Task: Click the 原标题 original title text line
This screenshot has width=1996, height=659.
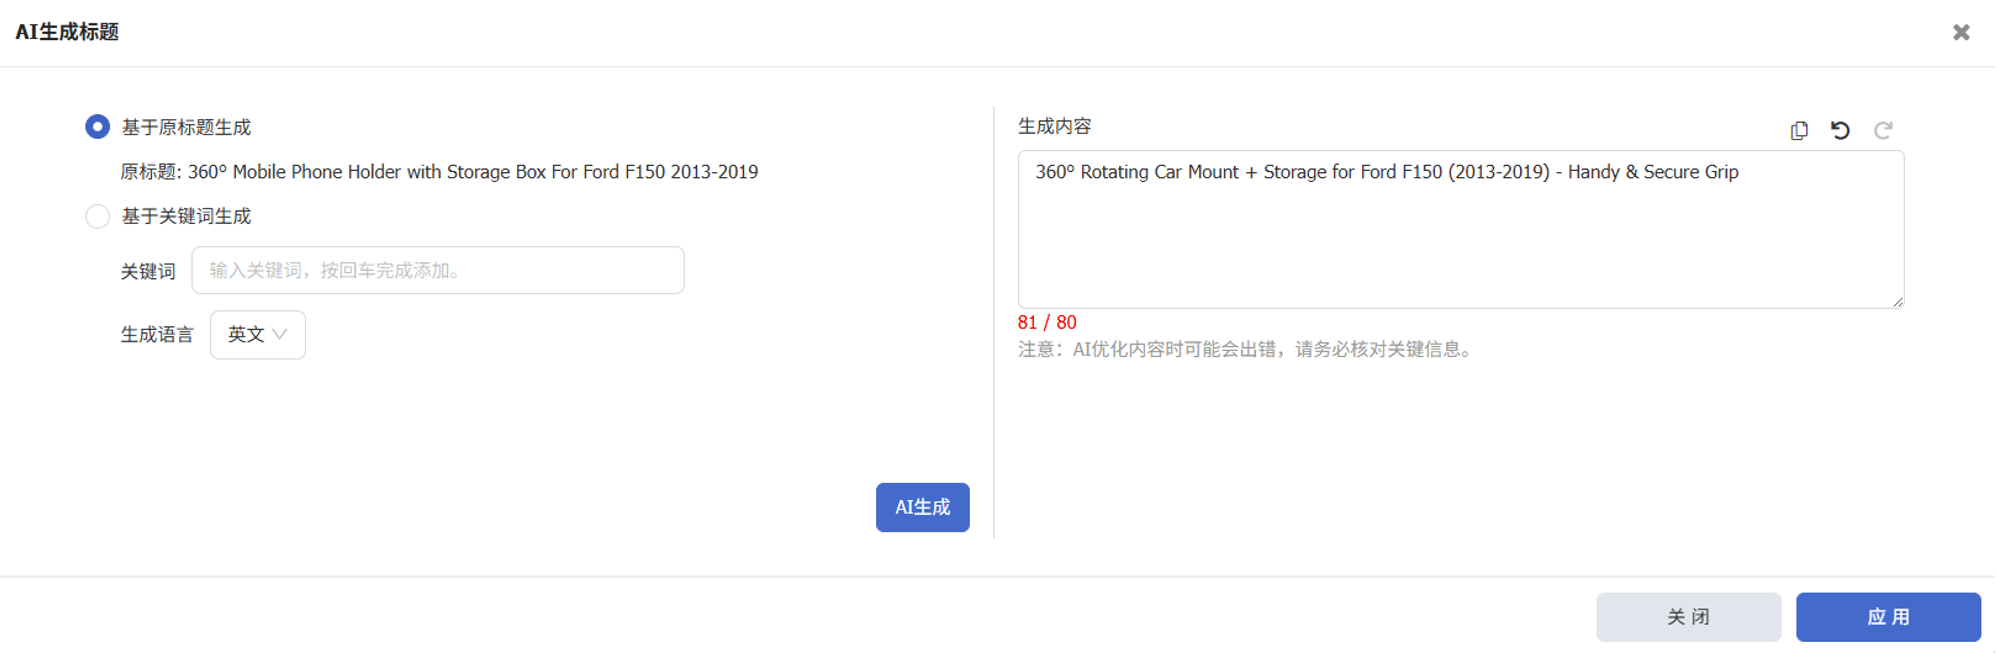Action: (x=439, y=172)
